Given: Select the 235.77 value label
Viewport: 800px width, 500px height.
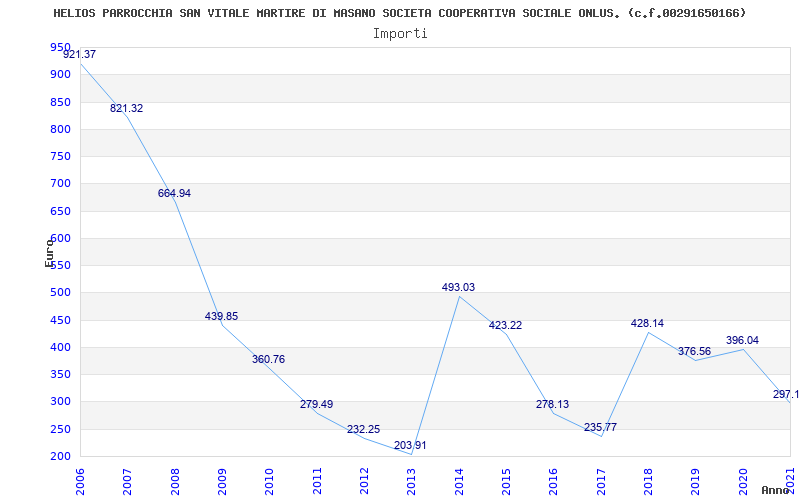Looking at the screenshot, I should pos(601,427).
